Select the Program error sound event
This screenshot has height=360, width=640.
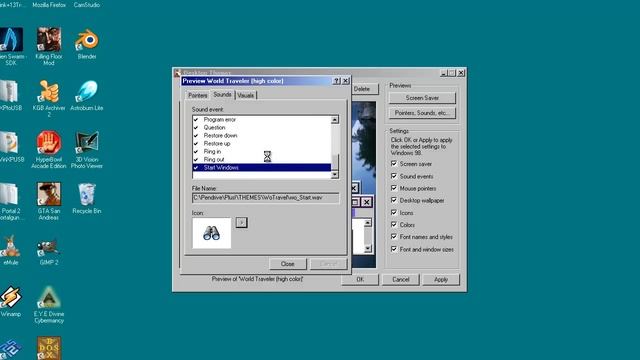click(262, 120)
